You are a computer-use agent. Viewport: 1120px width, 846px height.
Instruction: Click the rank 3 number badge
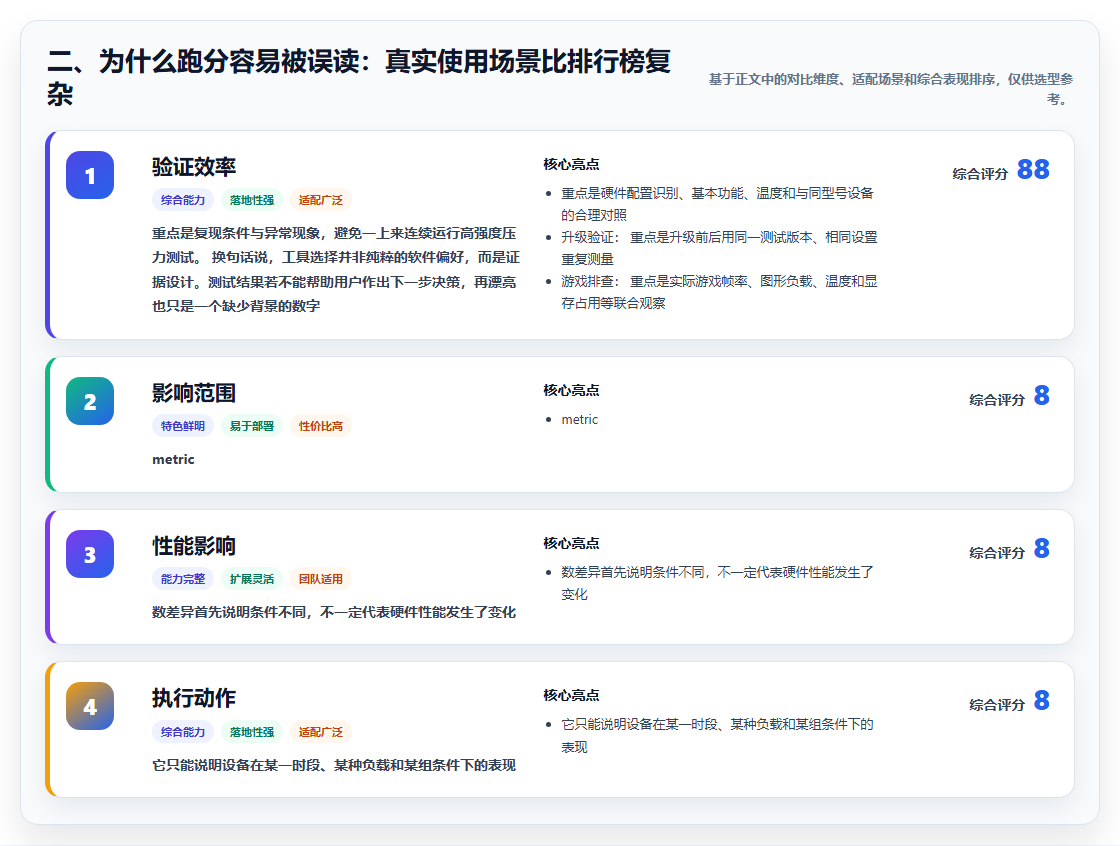coord(90,554)
